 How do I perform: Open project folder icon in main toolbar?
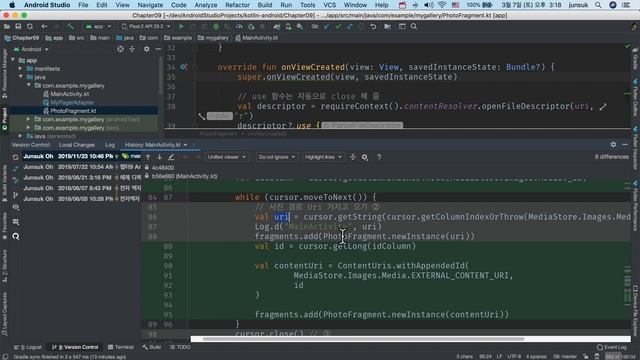point(7,27)
